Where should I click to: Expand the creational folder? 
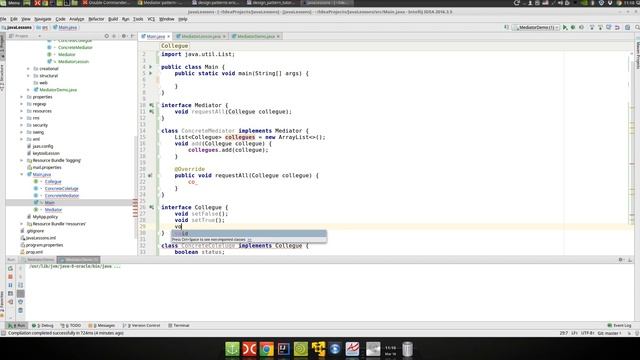pos(28,69)
